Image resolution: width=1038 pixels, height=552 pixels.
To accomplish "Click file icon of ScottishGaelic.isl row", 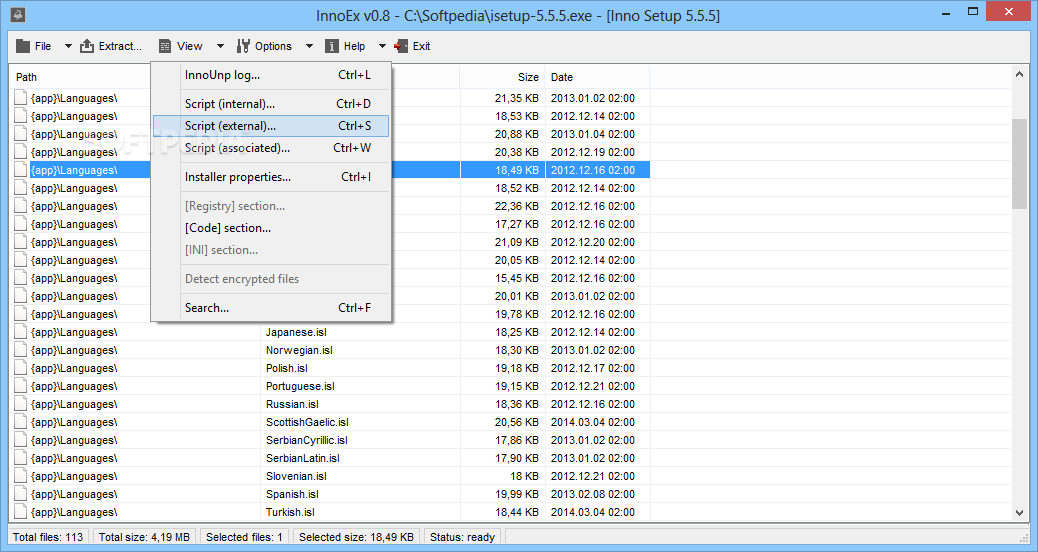I will tap(21, 422).
